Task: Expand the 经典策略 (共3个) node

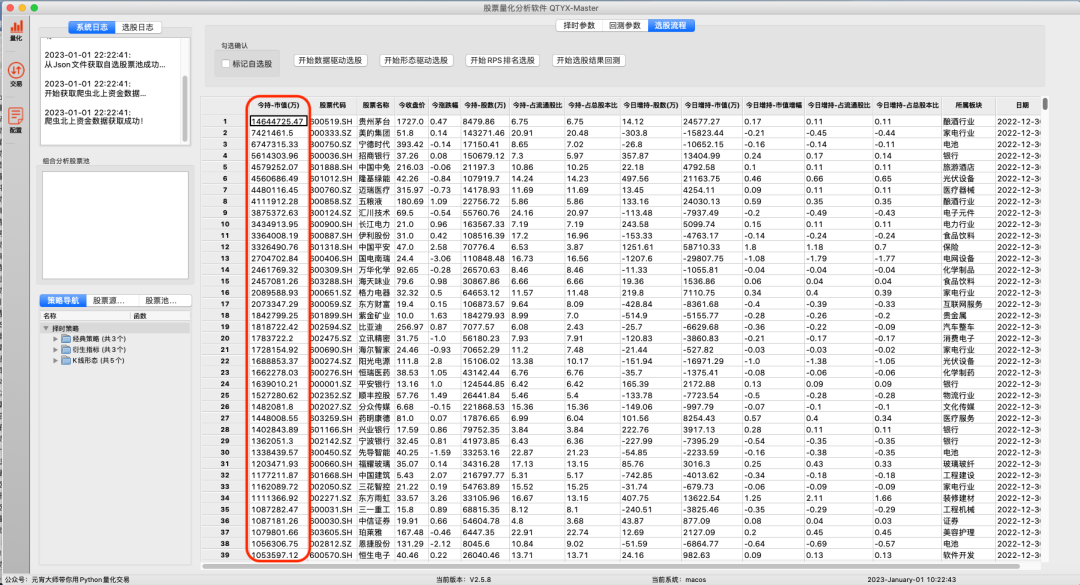Action: pyautogui.click(x=56, y=339)
